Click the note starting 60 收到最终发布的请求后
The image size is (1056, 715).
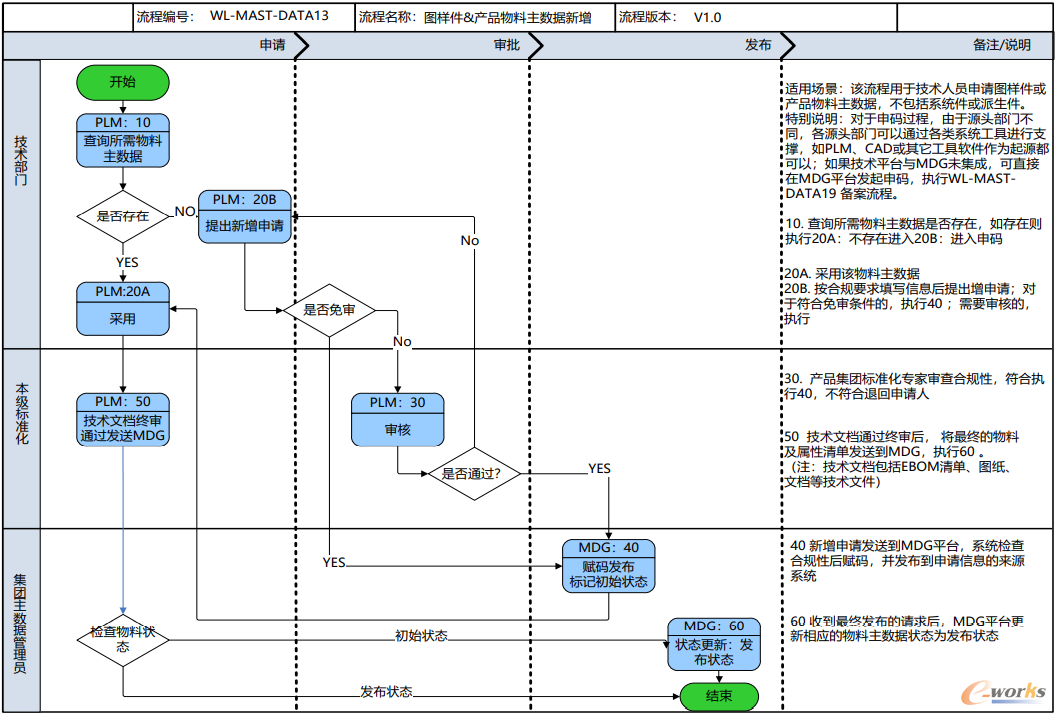coord(906,627)
